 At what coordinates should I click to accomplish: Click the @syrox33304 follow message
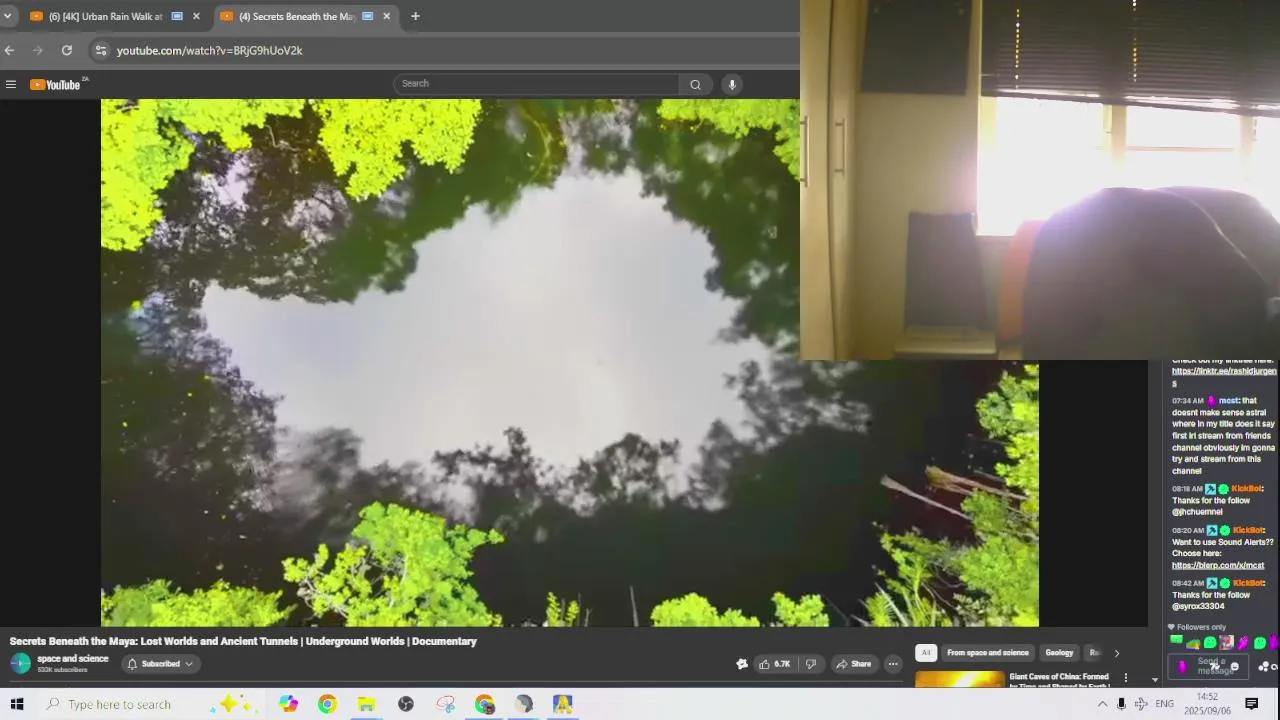click(x=1217, y=595)
